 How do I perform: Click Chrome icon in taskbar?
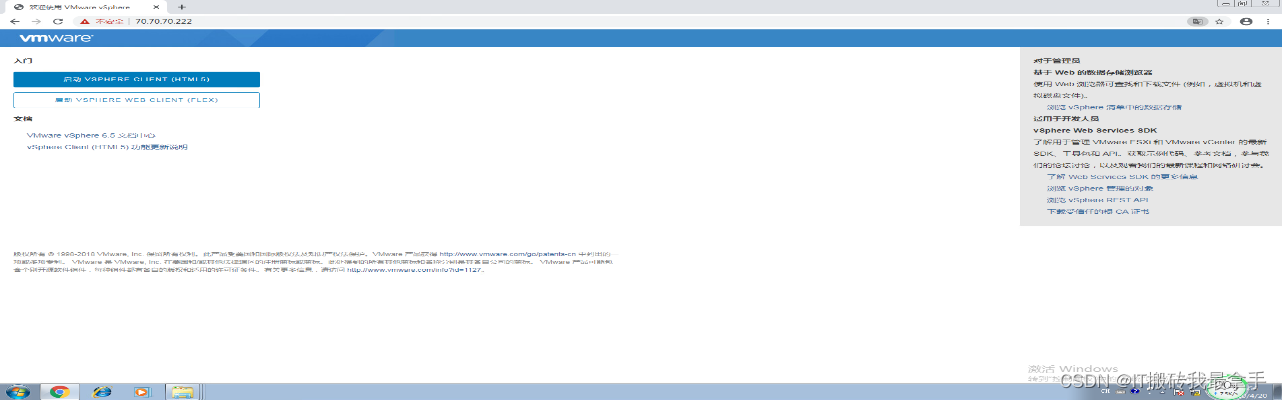click(60, 391)
